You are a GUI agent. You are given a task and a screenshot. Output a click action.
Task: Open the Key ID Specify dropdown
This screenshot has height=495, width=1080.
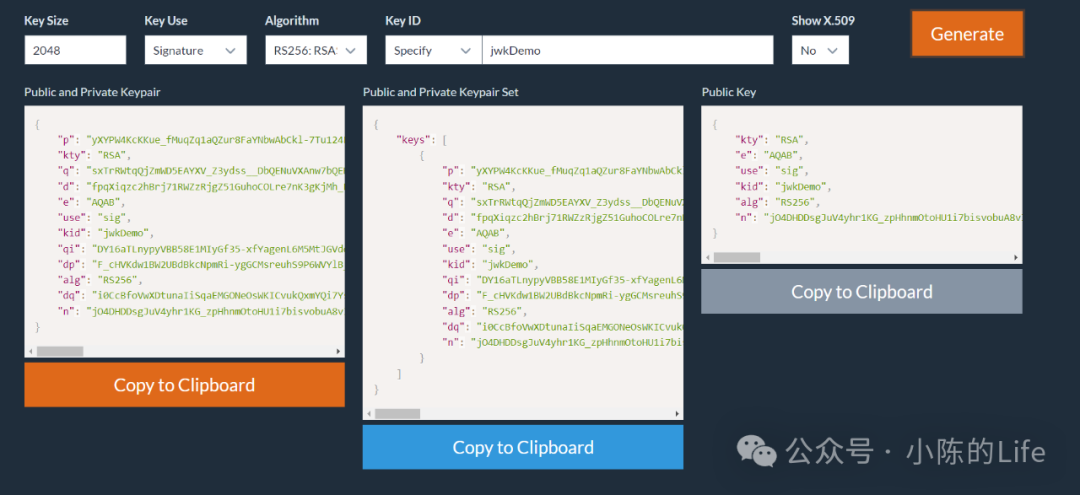tap(433, 50)
